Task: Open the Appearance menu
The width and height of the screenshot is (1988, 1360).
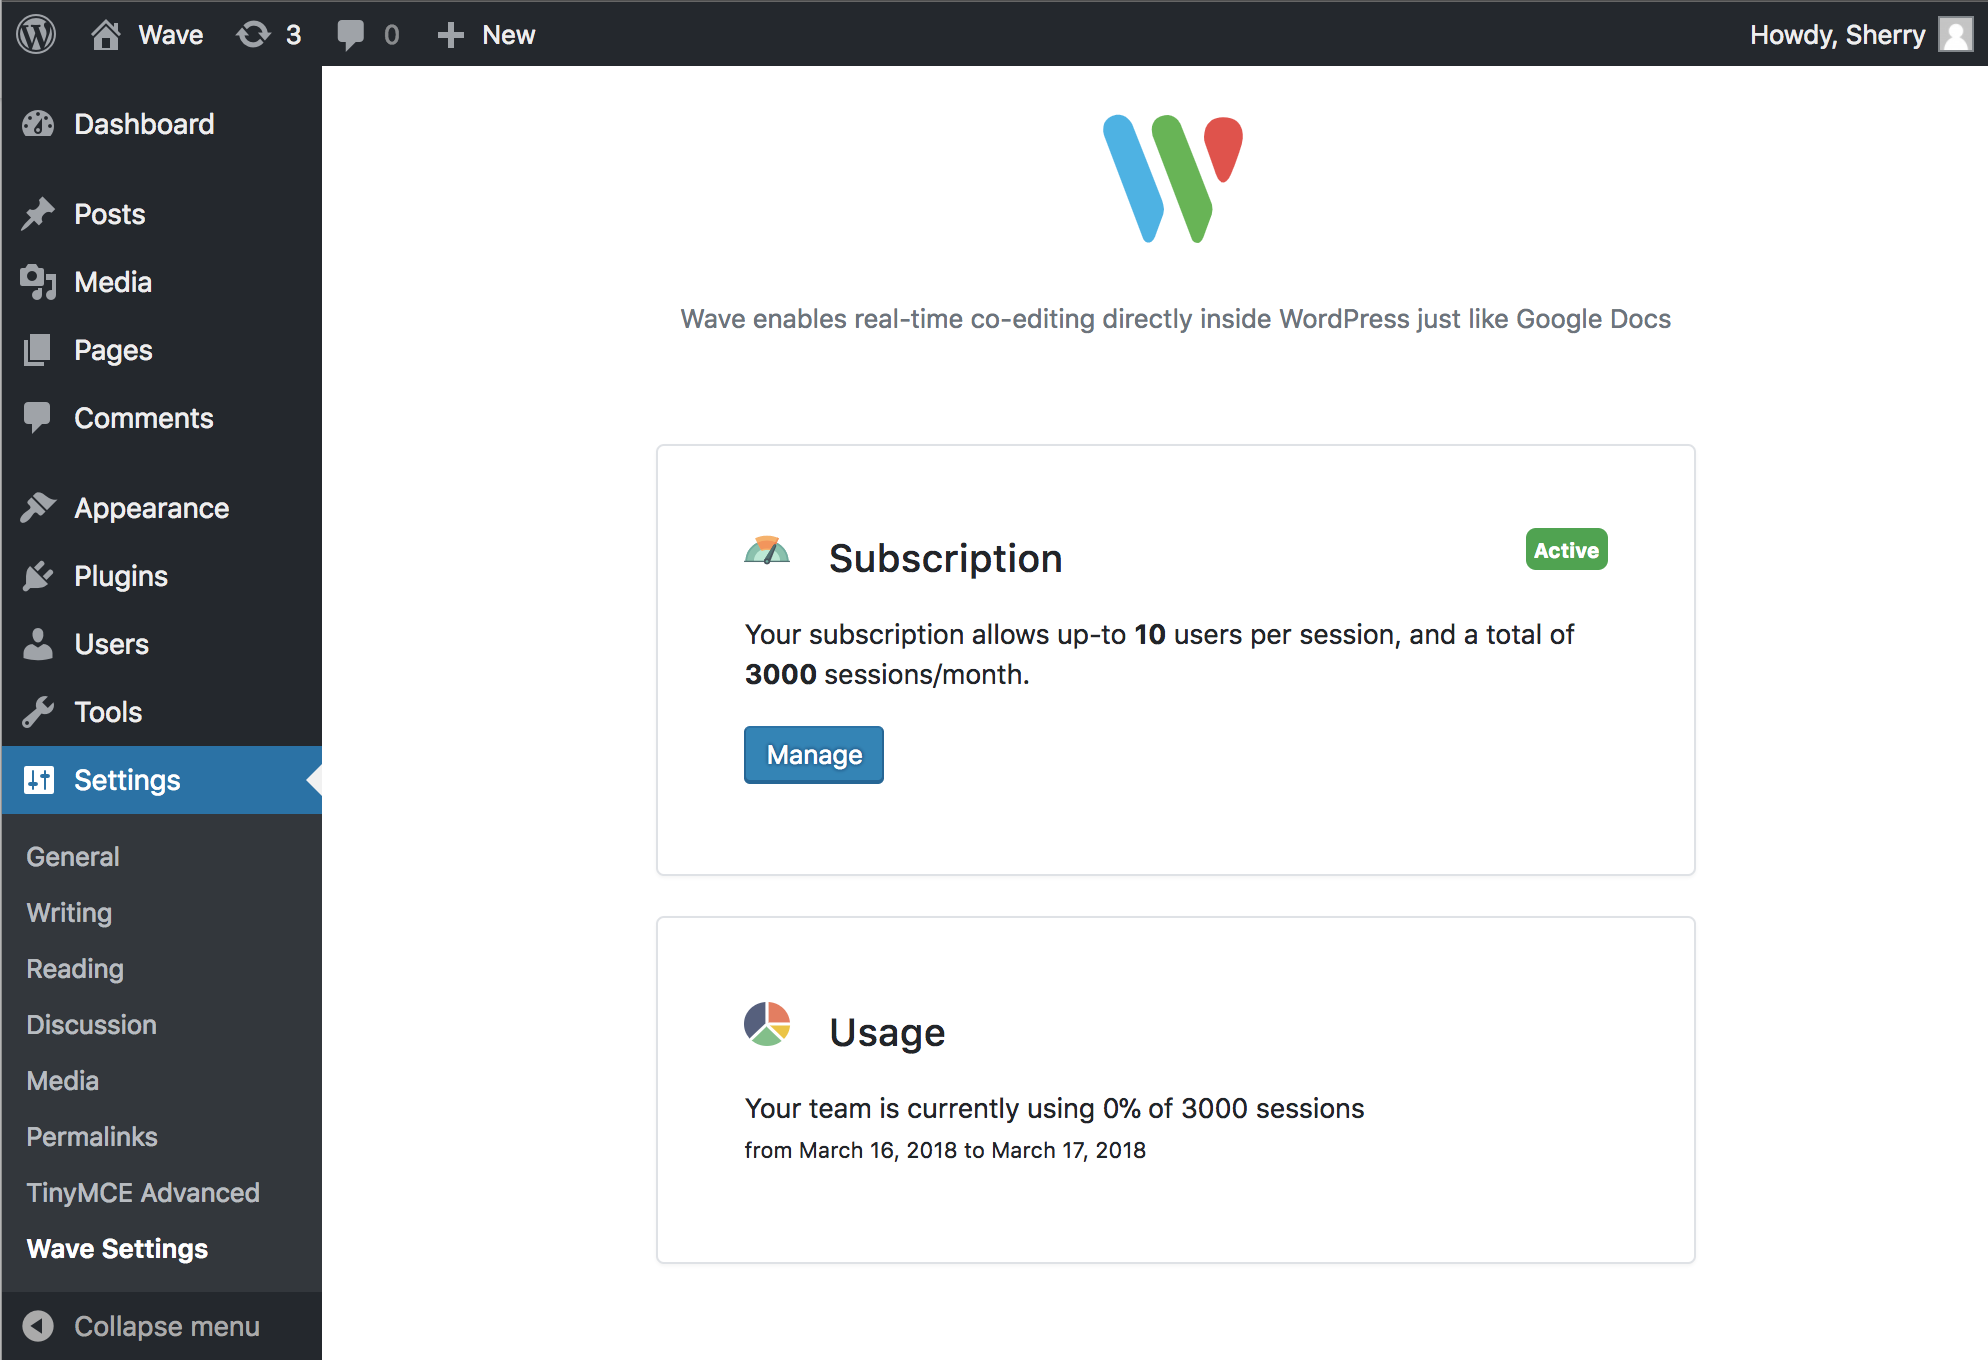Action: pyautogui.click(x=152, y=508)
